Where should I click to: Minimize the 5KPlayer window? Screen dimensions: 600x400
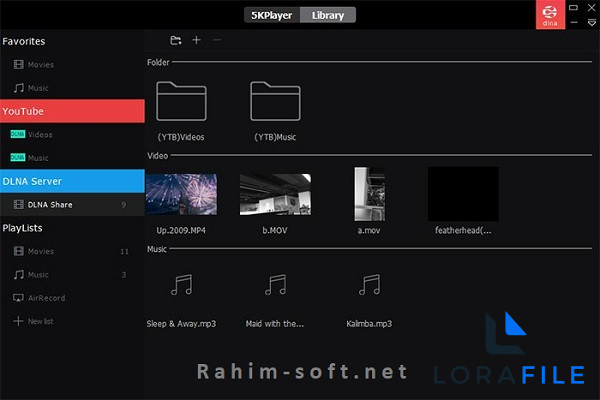coord(574,23)
